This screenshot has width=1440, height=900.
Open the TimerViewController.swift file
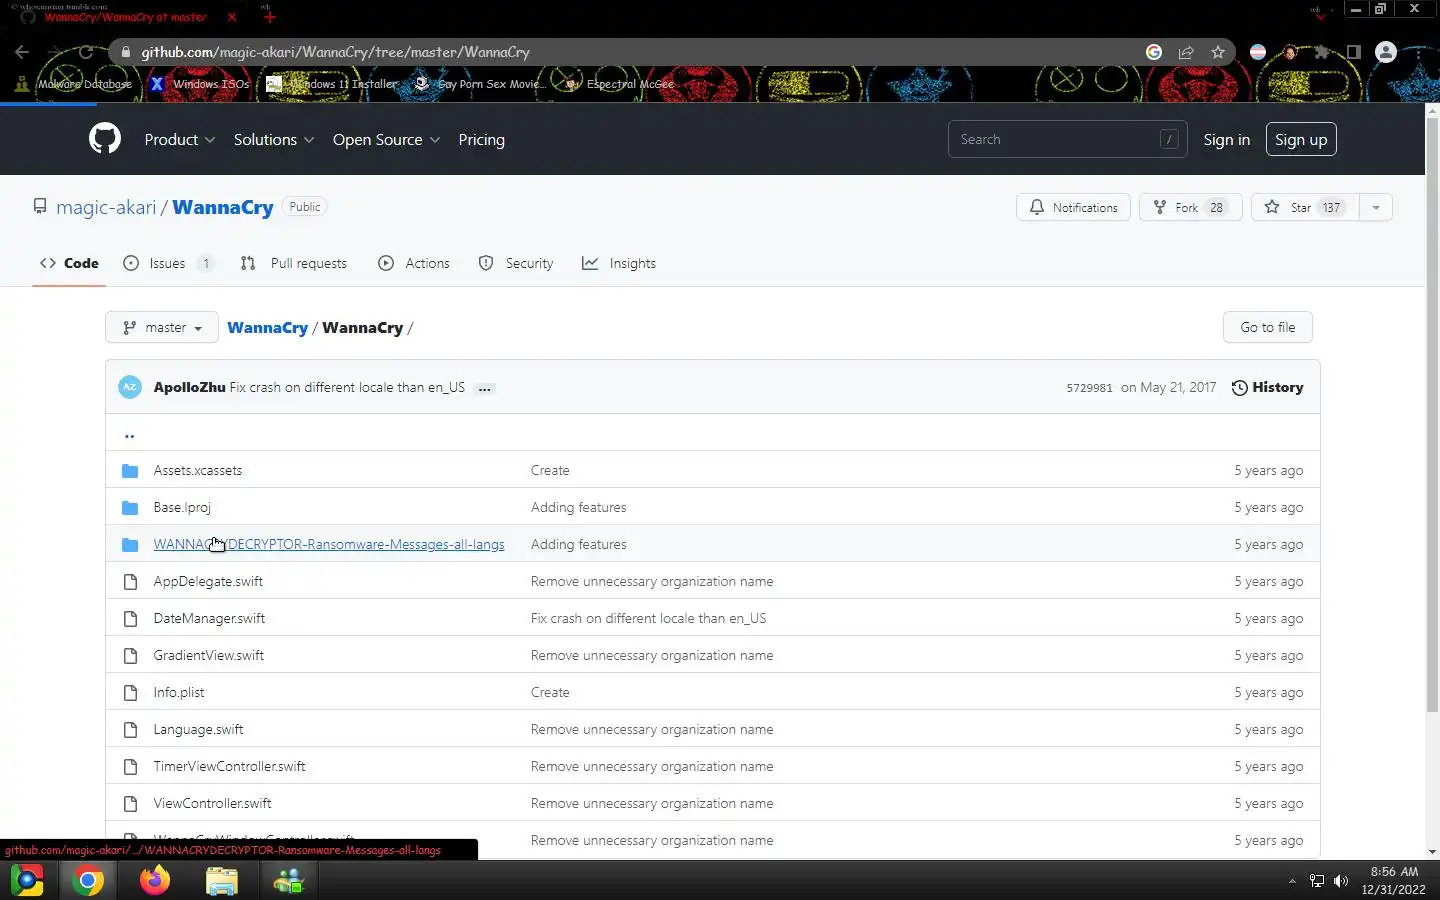[229, 766]
